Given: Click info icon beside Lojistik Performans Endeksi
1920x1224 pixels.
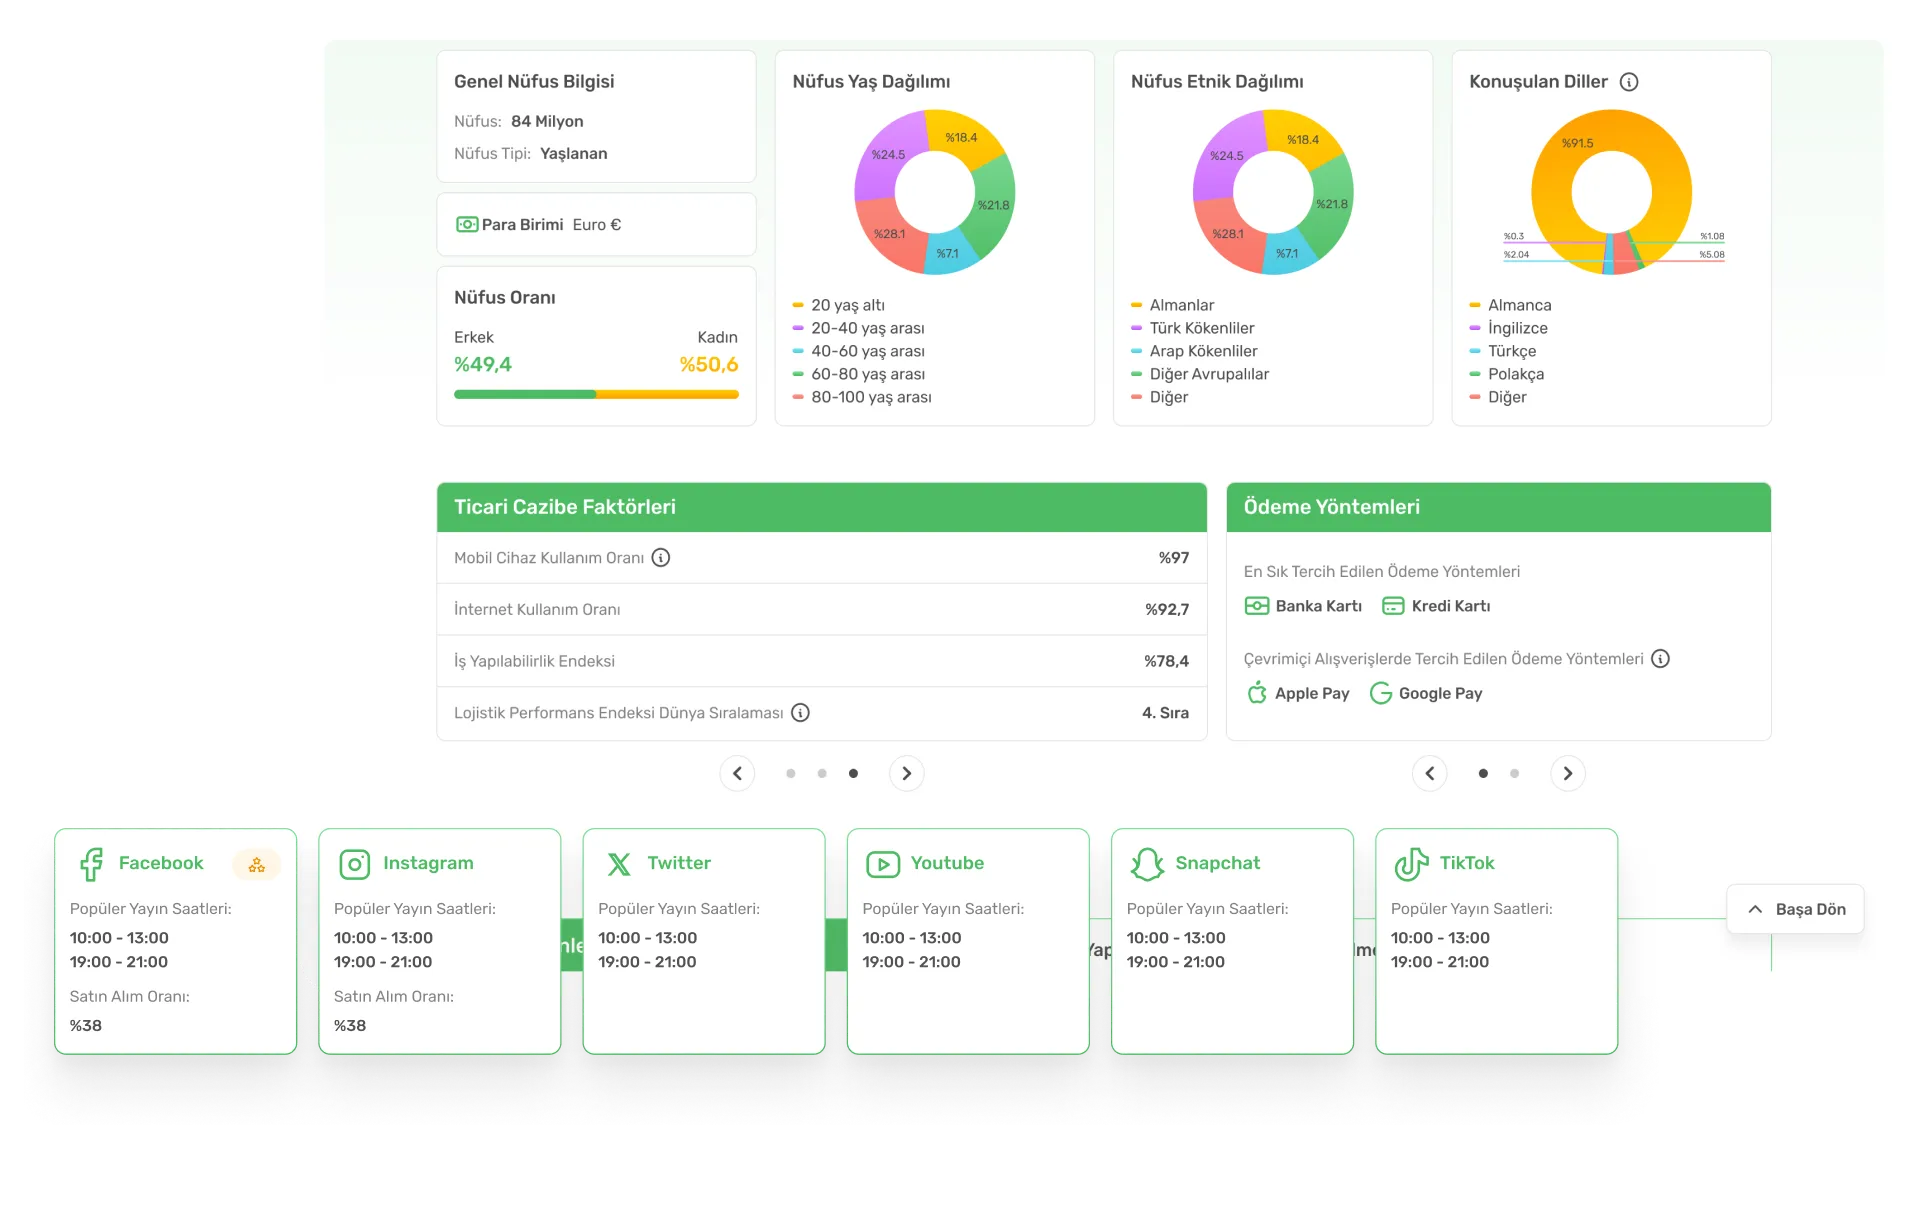Looking at the screenshot, I should point(800,713).
